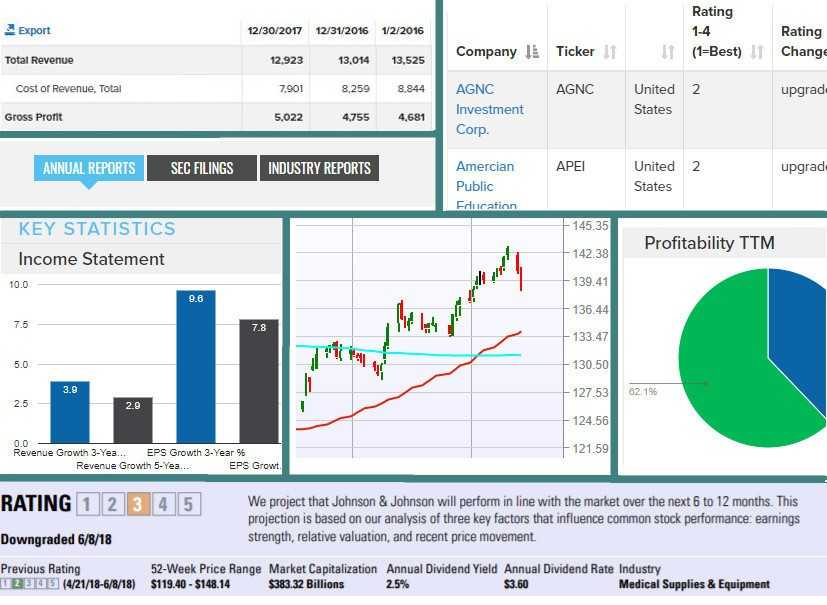This screenshot has height=605, width=827.
Task: Select the 1/2/2016 column header
Action: point(403,31)
